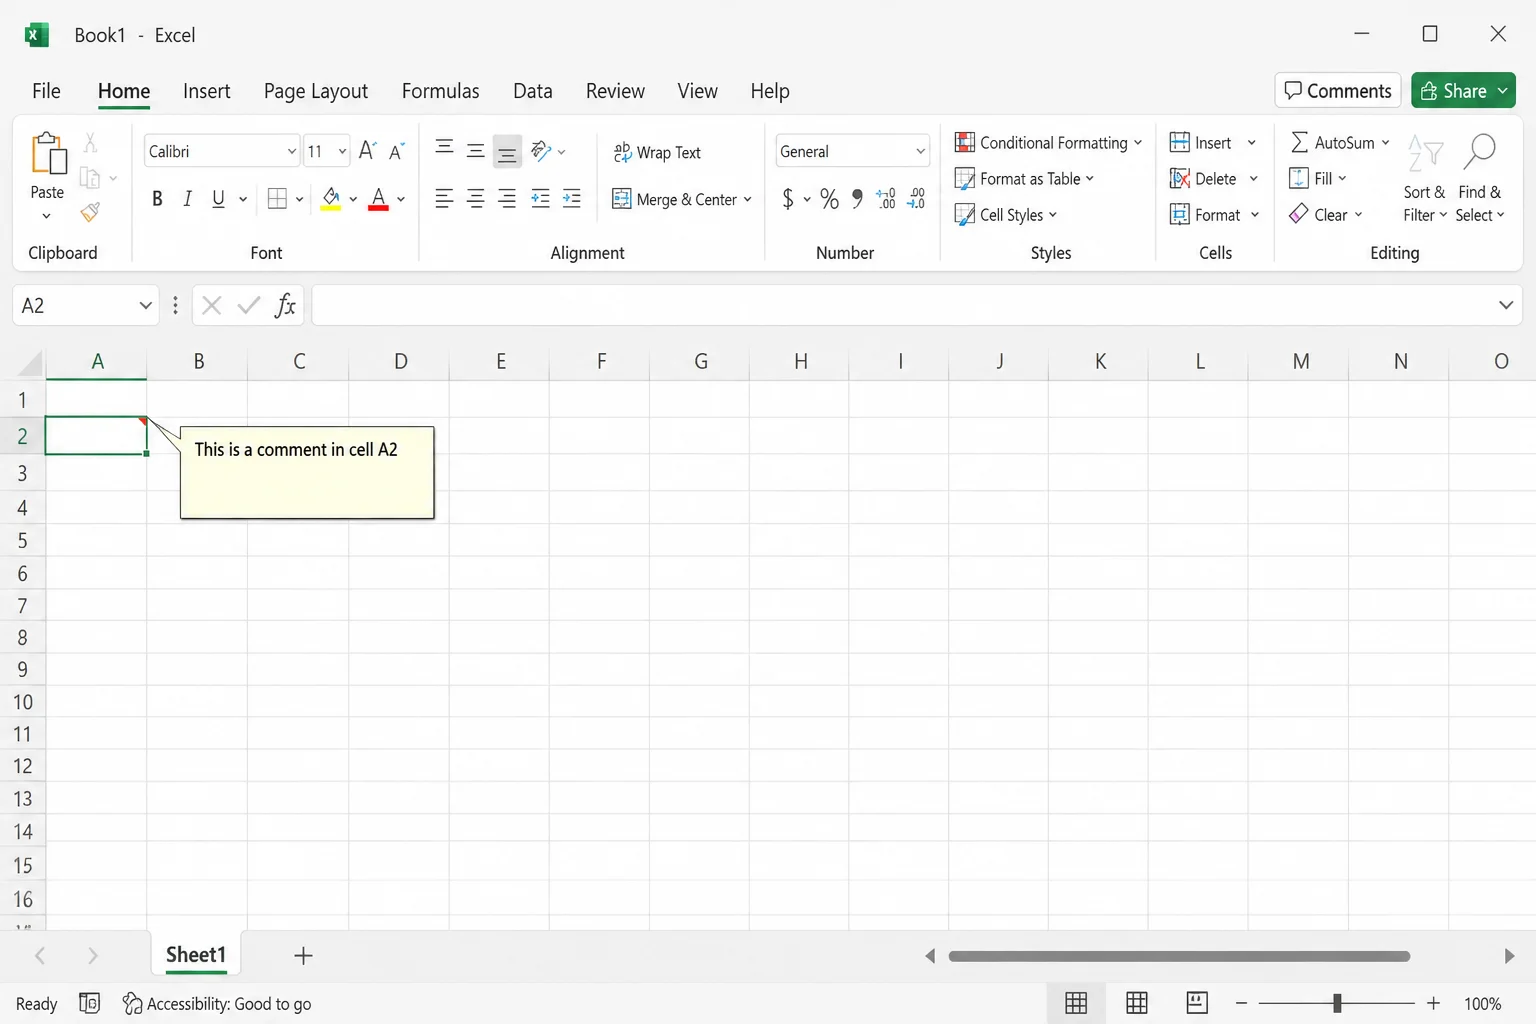1536x1024 pixels.
Task: Switch to Page Layout view icon
Action: point(1137,1003)
